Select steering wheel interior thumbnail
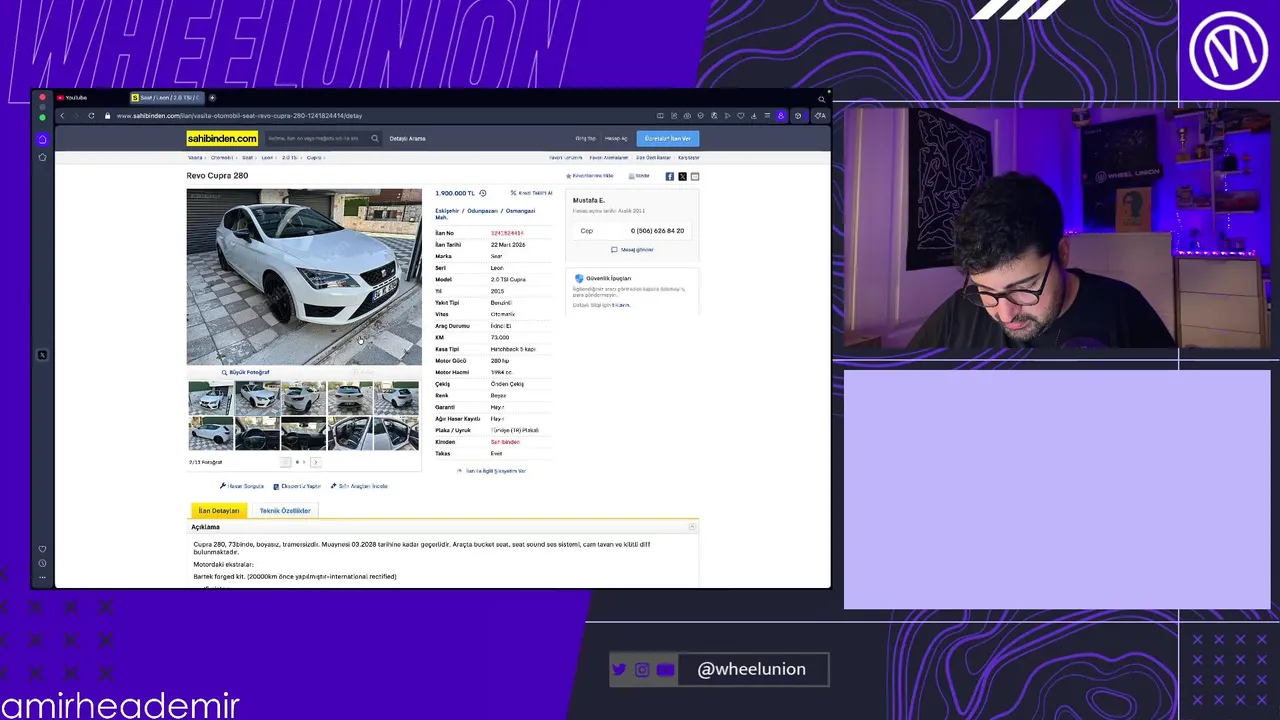This screenshot has width=1280, height=720. tap(257, 434)
